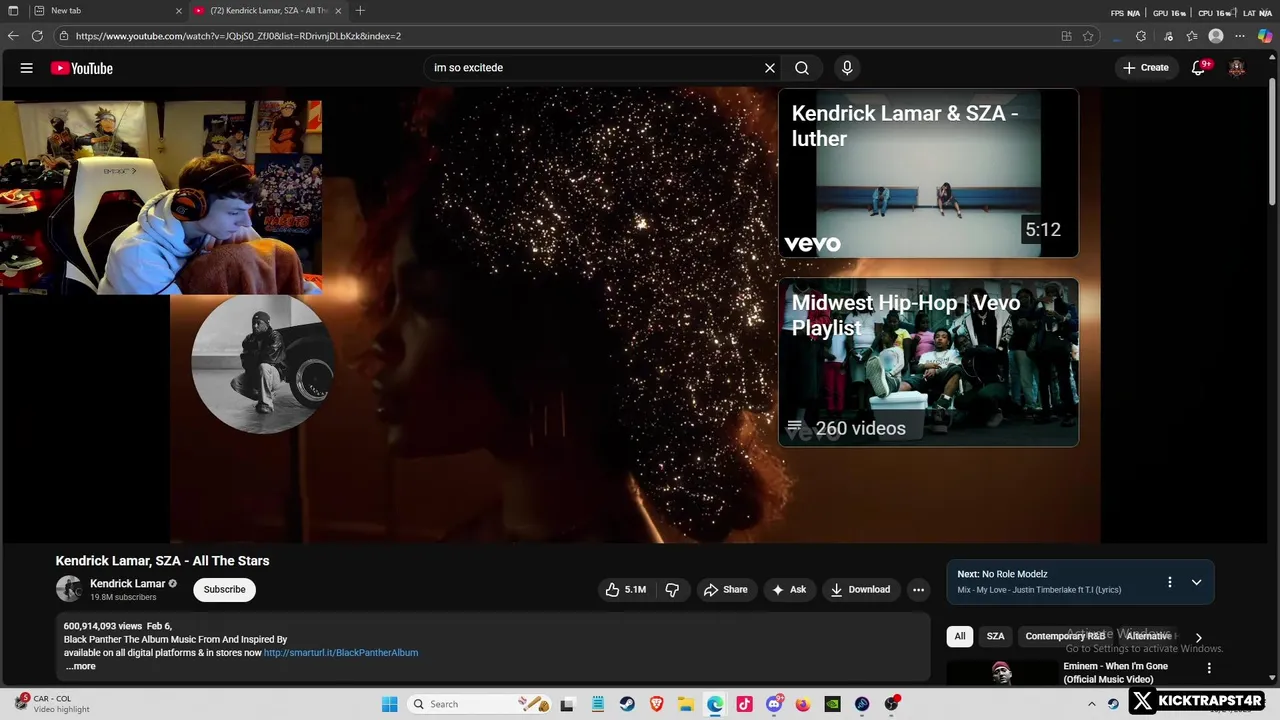Open Kendrick Lamar channel name
This screenshot has height=720, width=1280.
pos(127,583)
